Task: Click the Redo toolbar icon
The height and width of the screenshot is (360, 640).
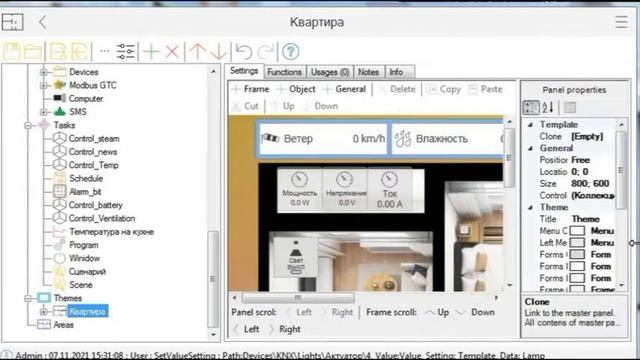Action: point(266,51)
